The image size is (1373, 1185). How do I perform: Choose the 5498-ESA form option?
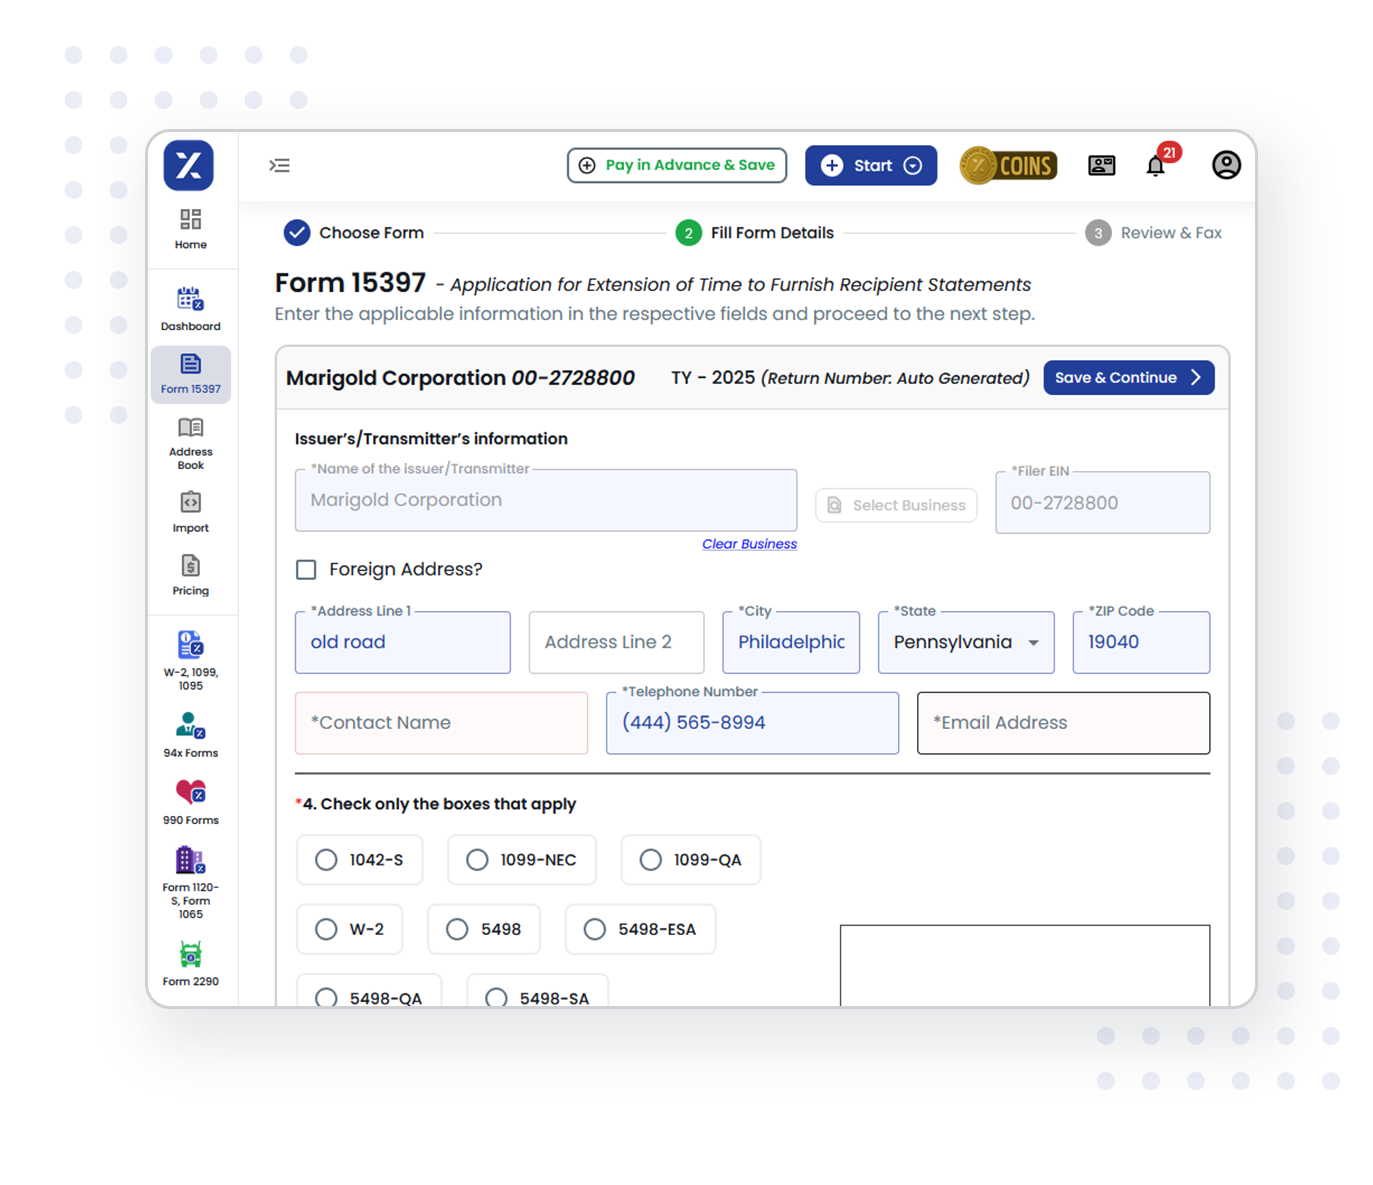point(596,929)
